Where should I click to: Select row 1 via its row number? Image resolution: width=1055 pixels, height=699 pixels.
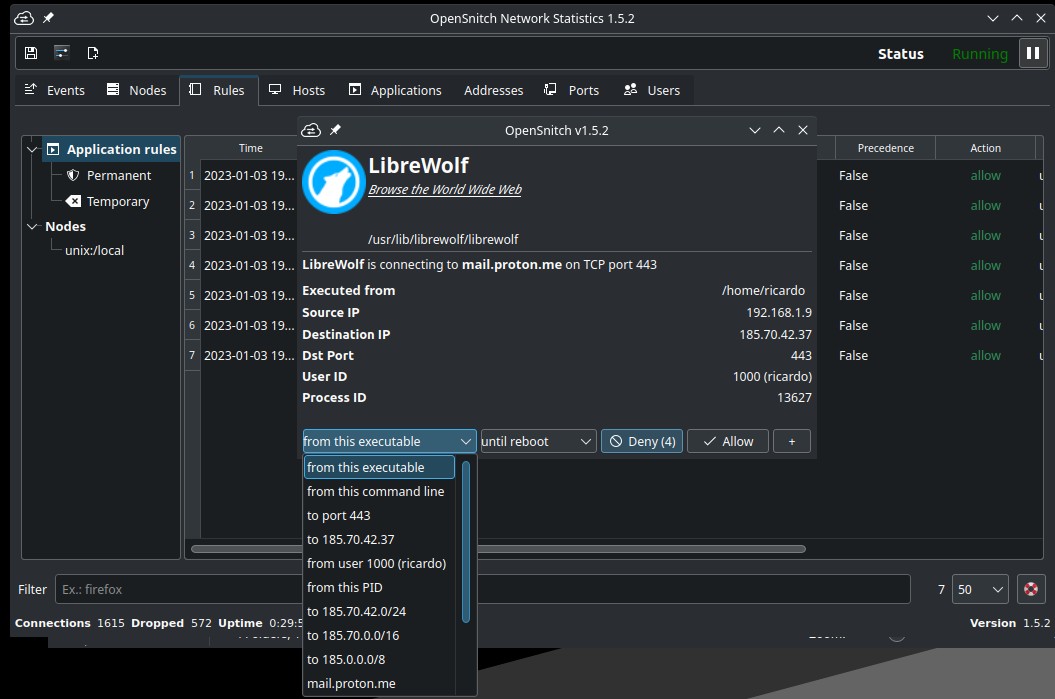[192, 176]
